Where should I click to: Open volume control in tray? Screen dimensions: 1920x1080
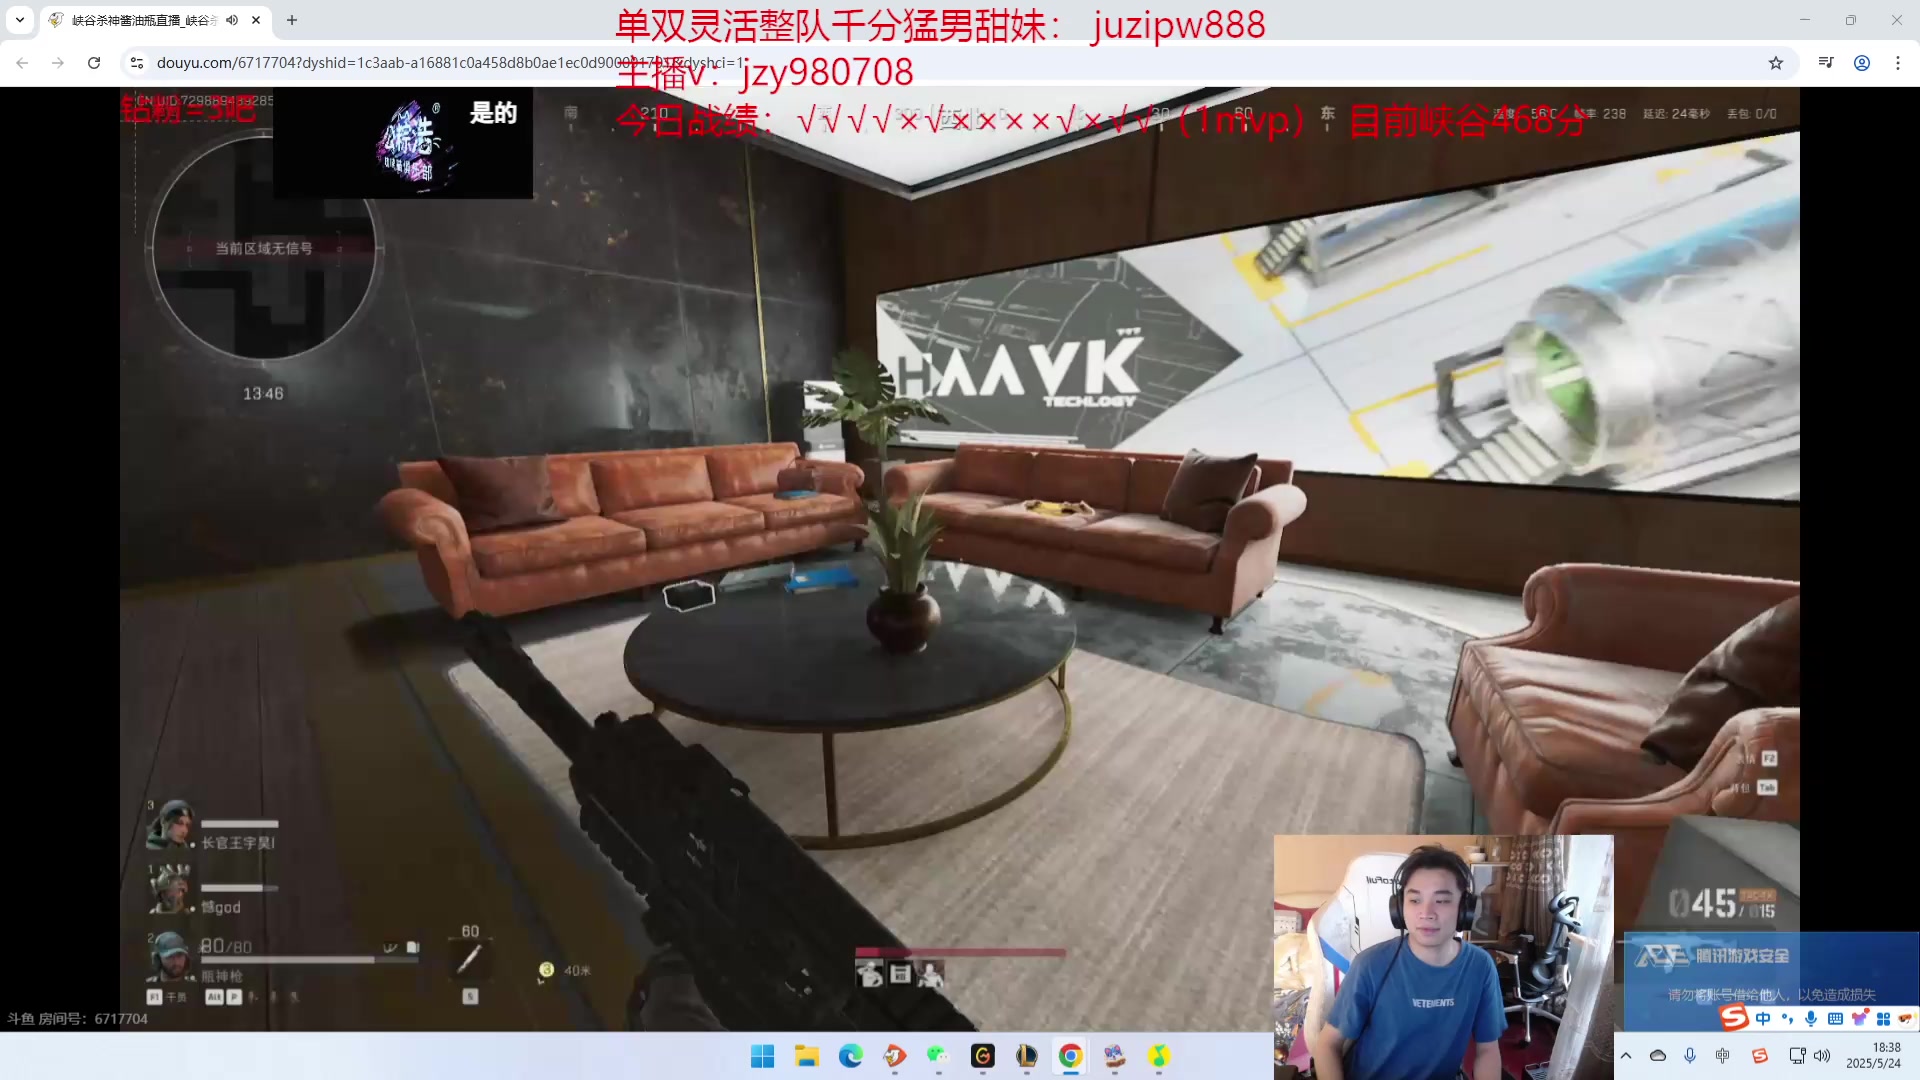pos(1822,1056)
